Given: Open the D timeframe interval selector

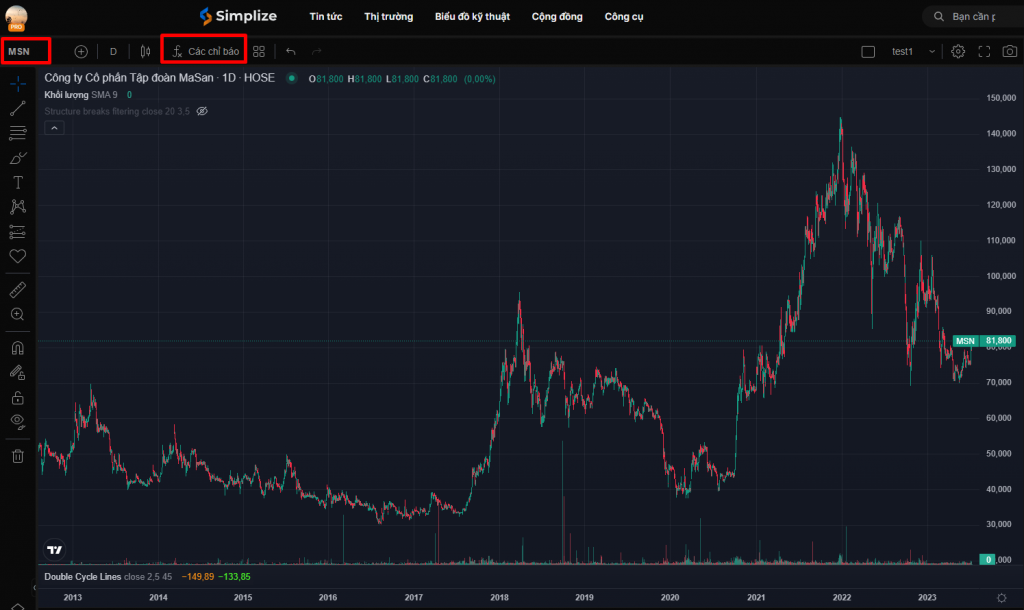Looking at the screenshot, I should [x=113, y=51].
